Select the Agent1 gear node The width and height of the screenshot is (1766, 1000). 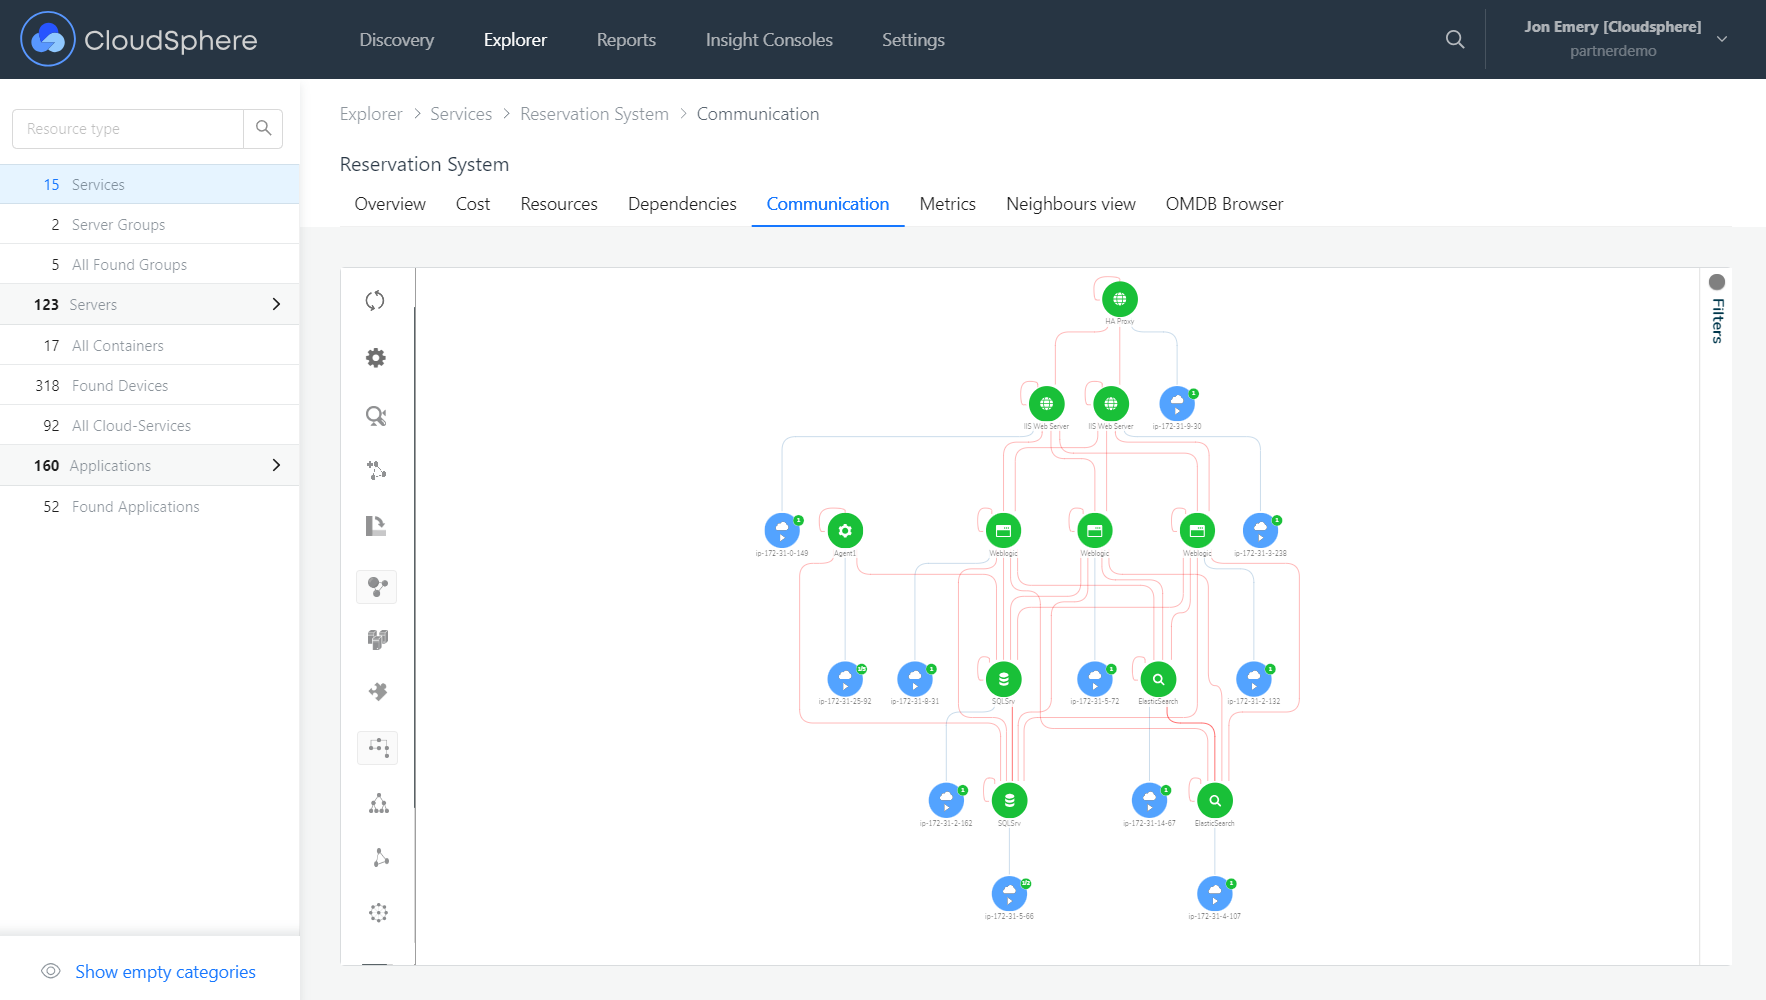pyautogui.click(x=845, y=531)
